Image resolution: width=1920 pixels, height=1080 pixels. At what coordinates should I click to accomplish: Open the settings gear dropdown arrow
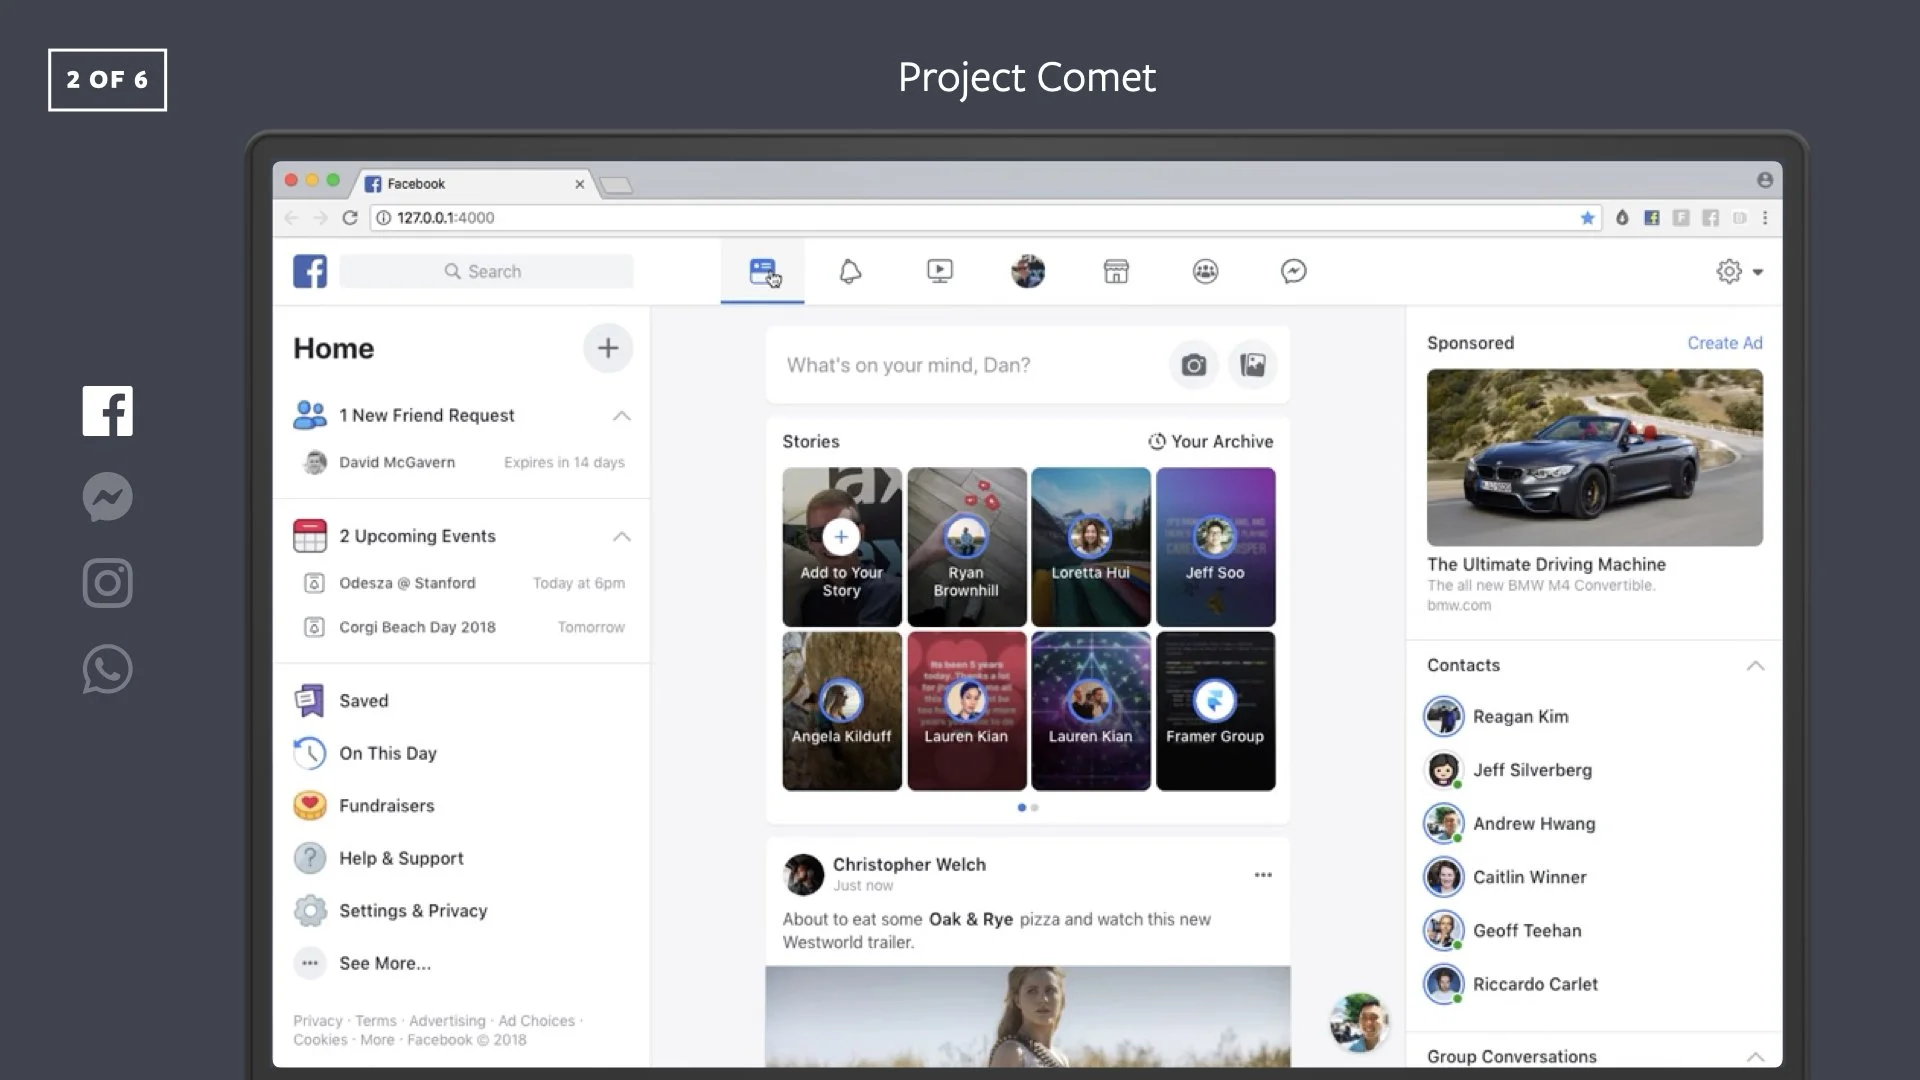click(1758, 272)
